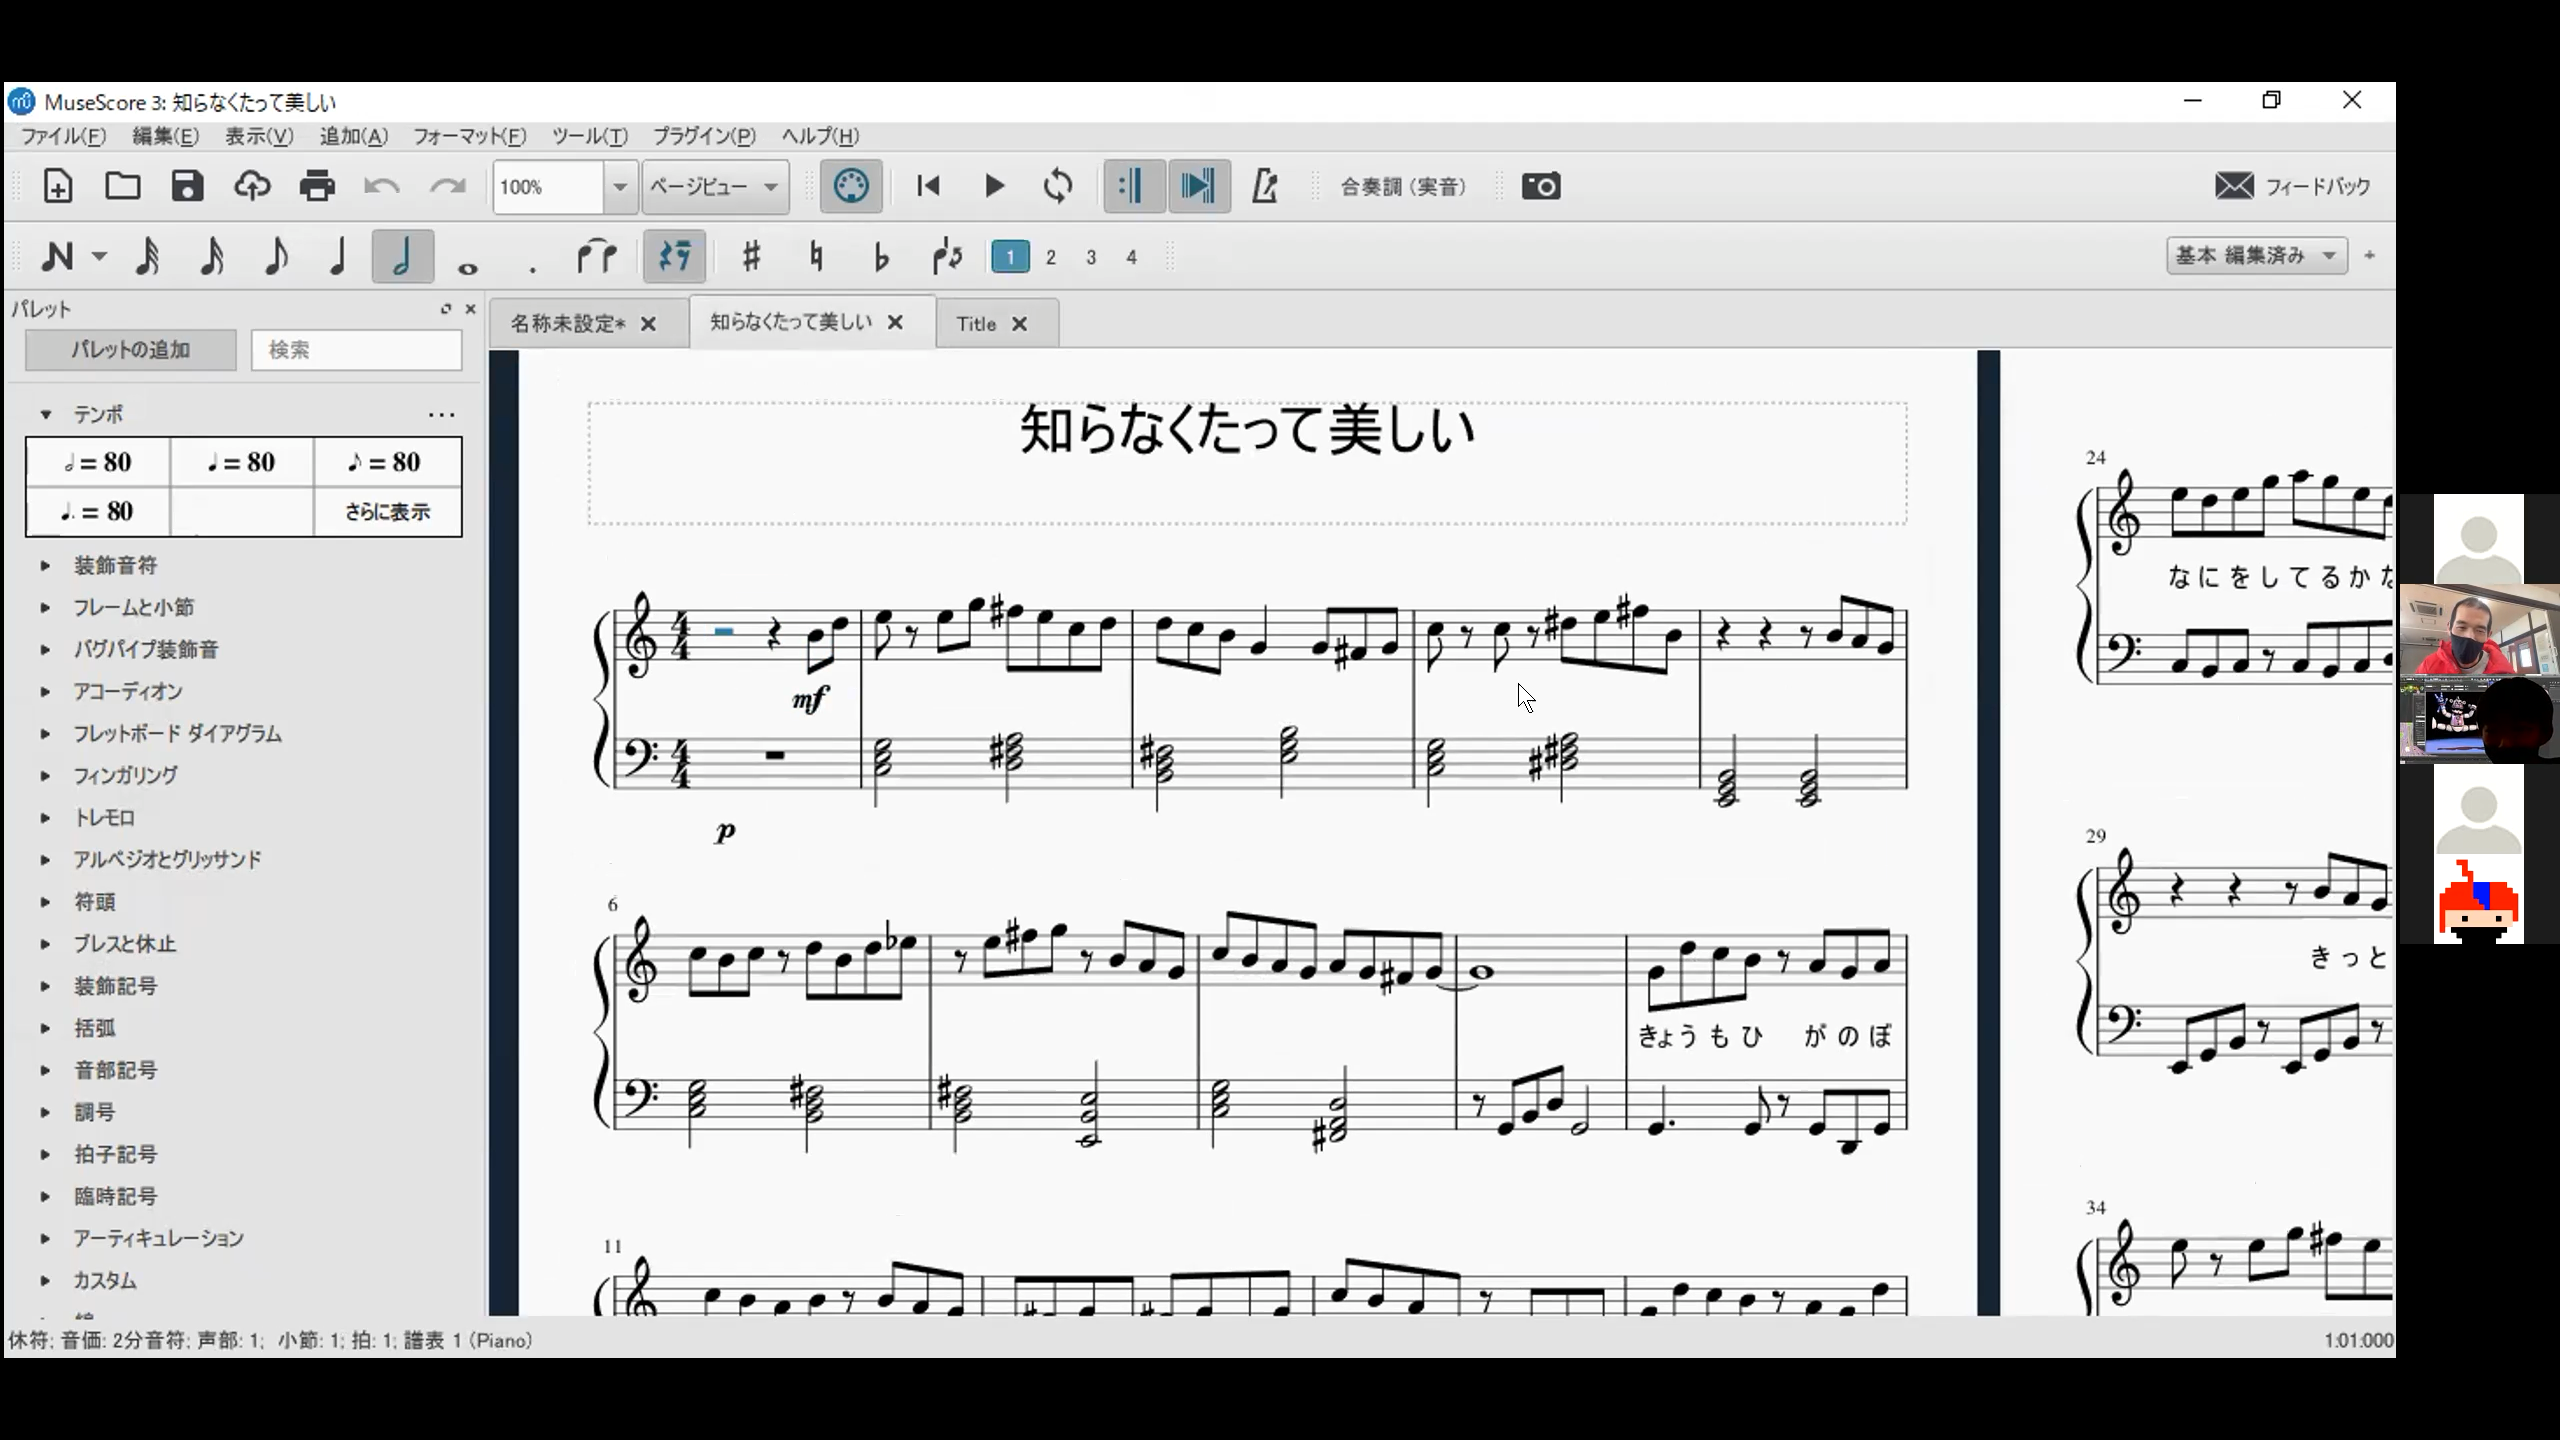Select voice 3
The height and width of the screenshot is (1440, 2560).
pyautogui.click(x=1091, y=257)
